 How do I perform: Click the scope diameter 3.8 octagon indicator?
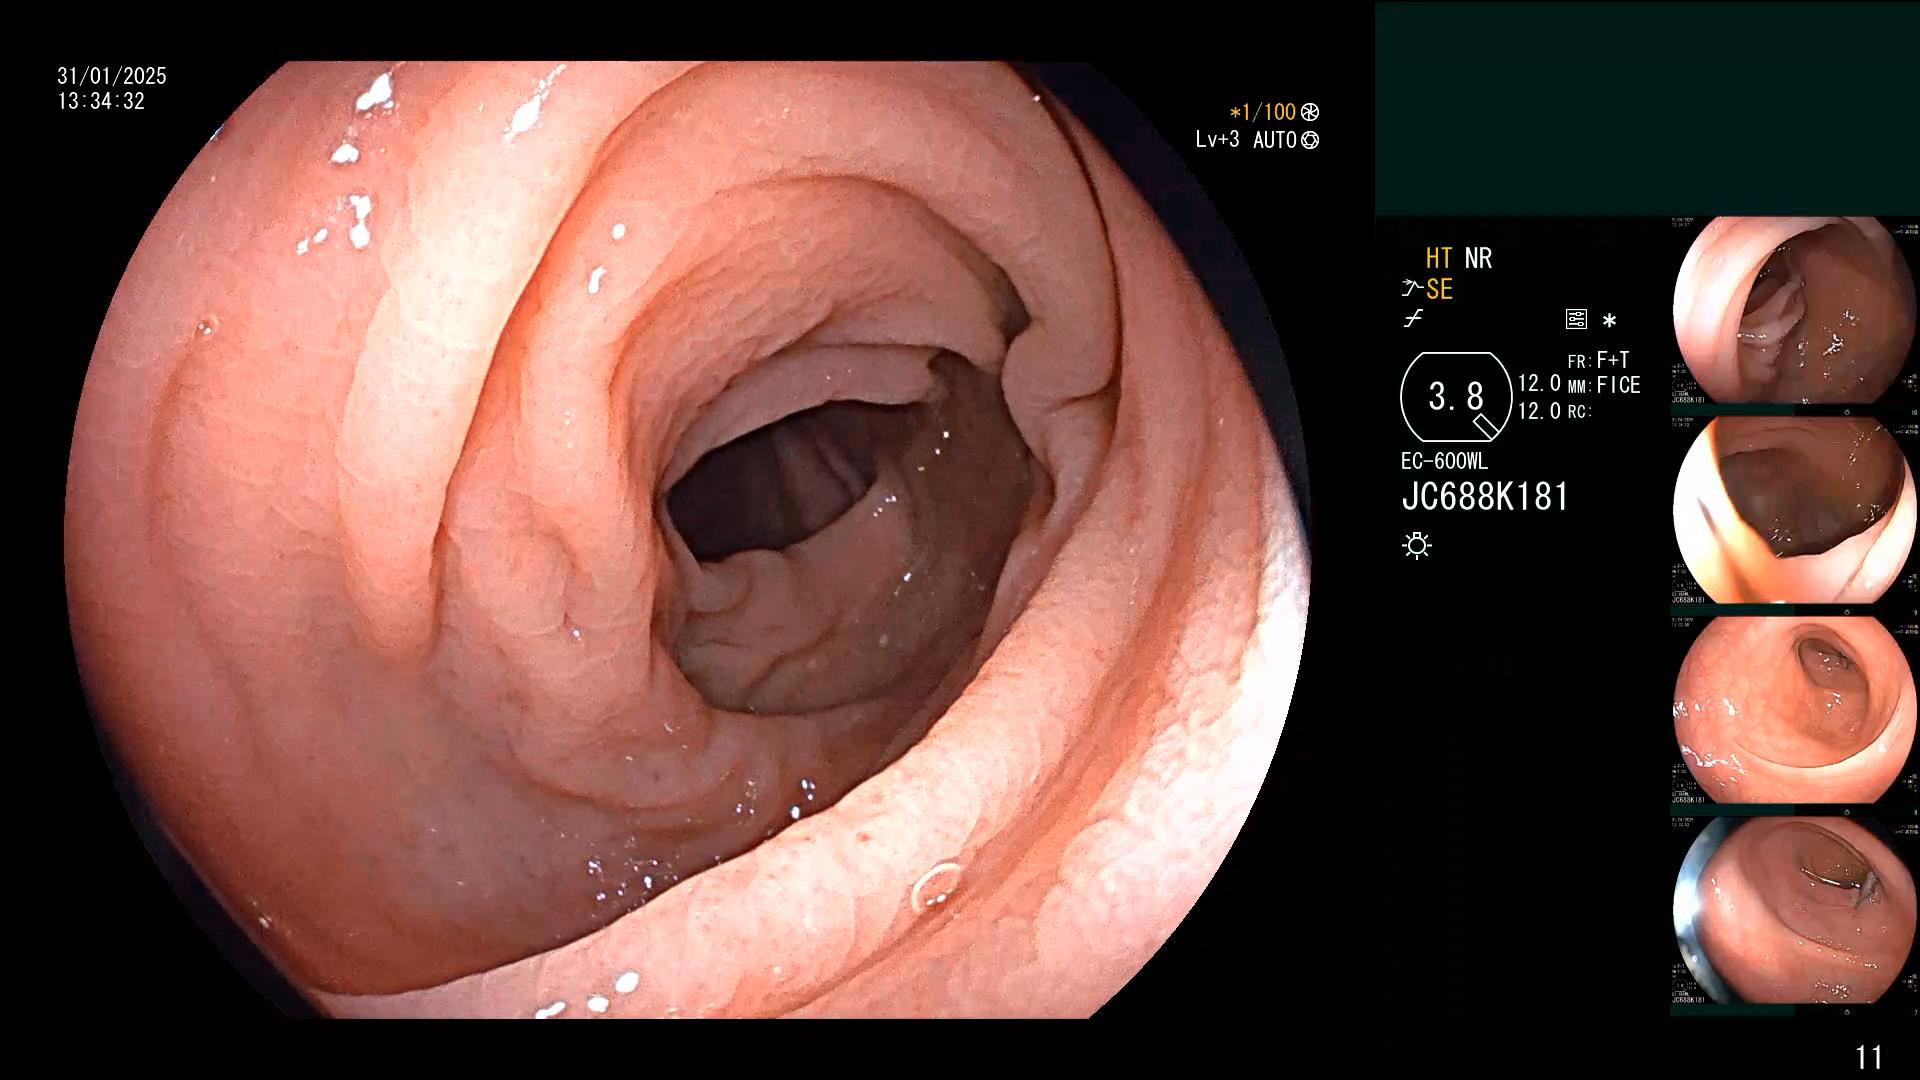pos(1456,397)
